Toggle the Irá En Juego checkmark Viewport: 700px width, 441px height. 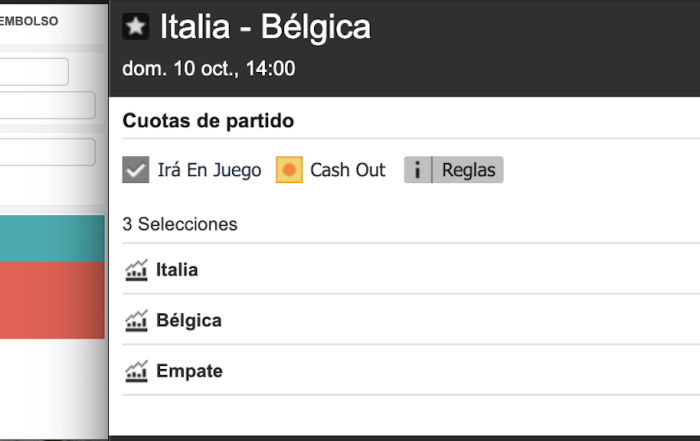click(x=136, y=170)
